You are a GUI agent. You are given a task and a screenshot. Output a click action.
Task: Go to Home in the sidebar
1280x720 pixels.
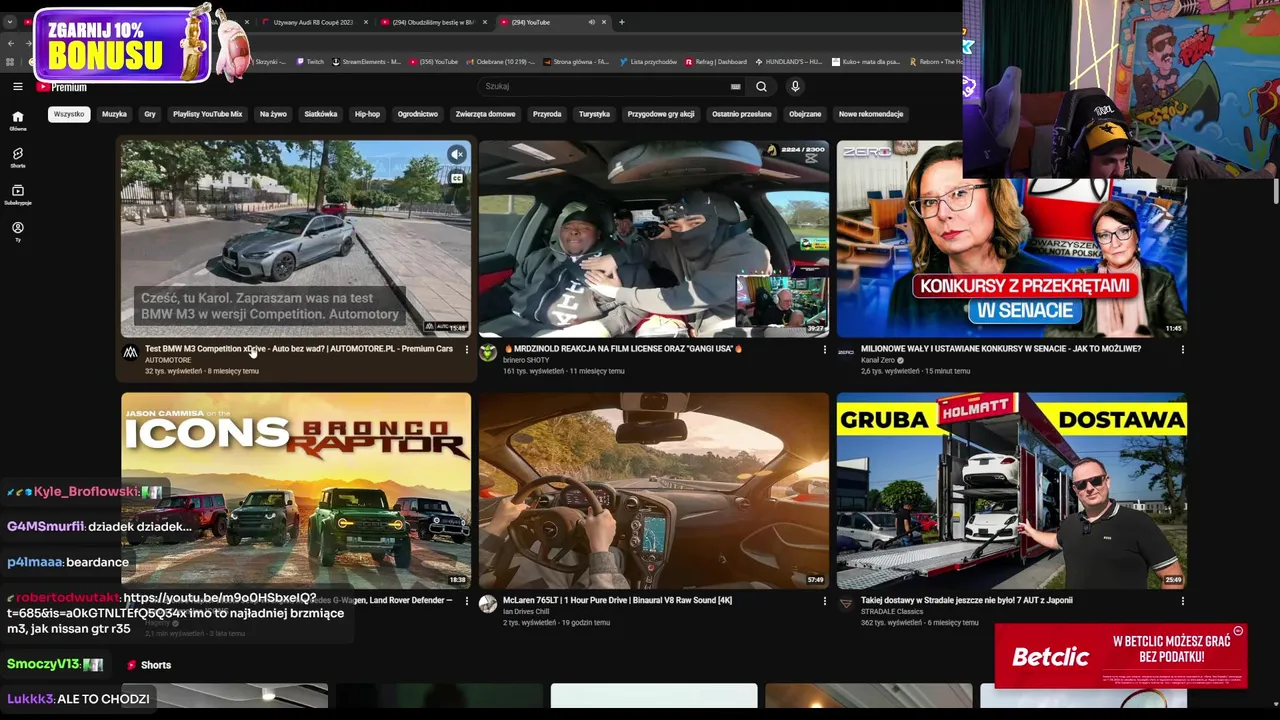(17, 121)
